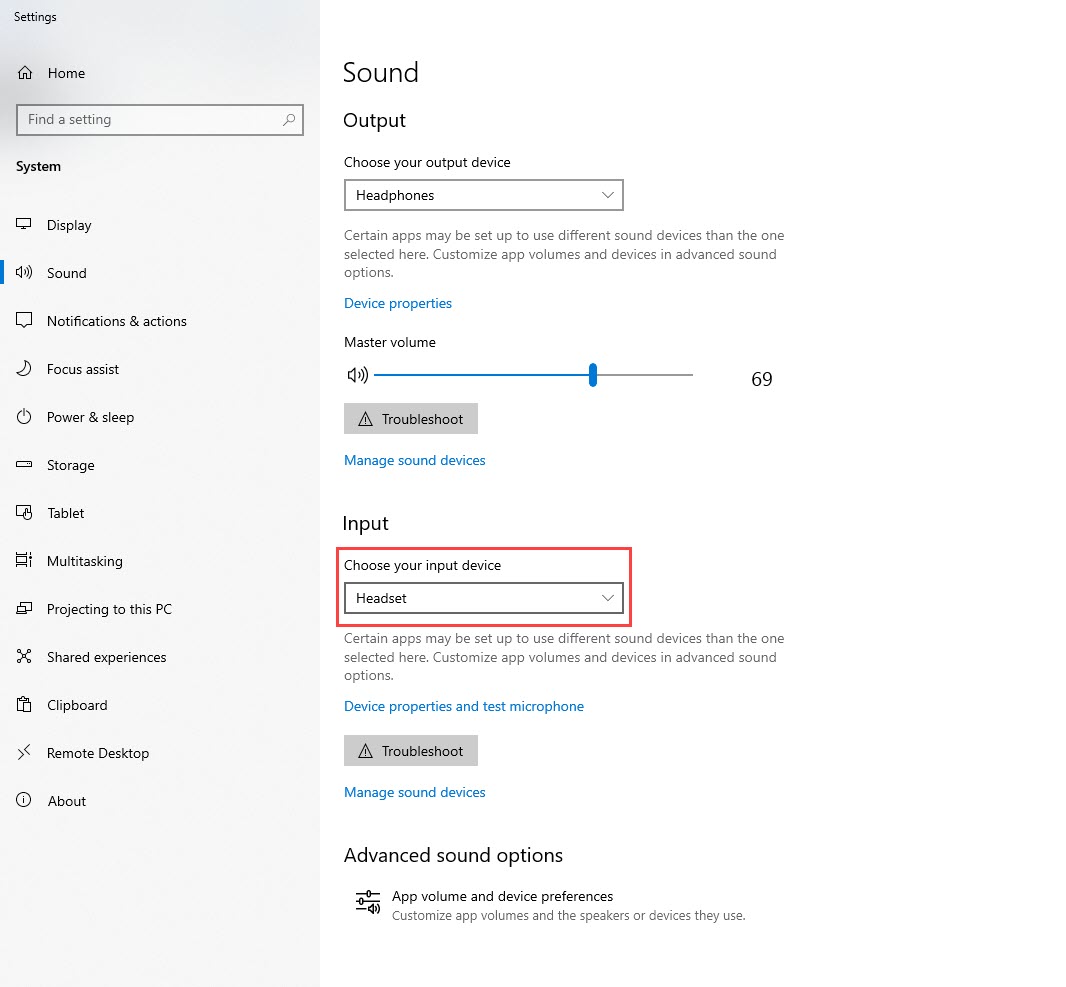Open Notifications & actions via its icon
Screen dimensions: 1066x987
click(x=23, y=321)
